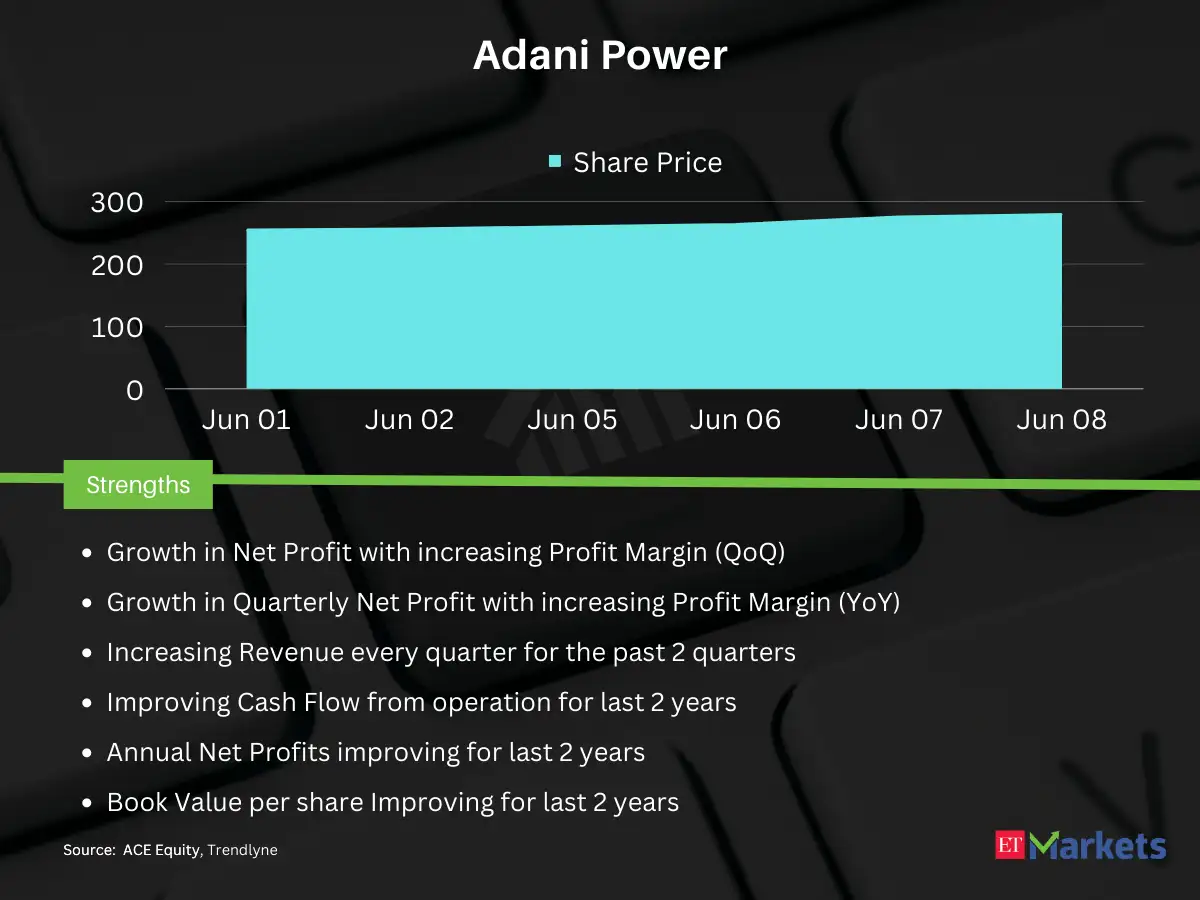
Task: Click the cyan share price area chart
Action: (x=654, y=306)
